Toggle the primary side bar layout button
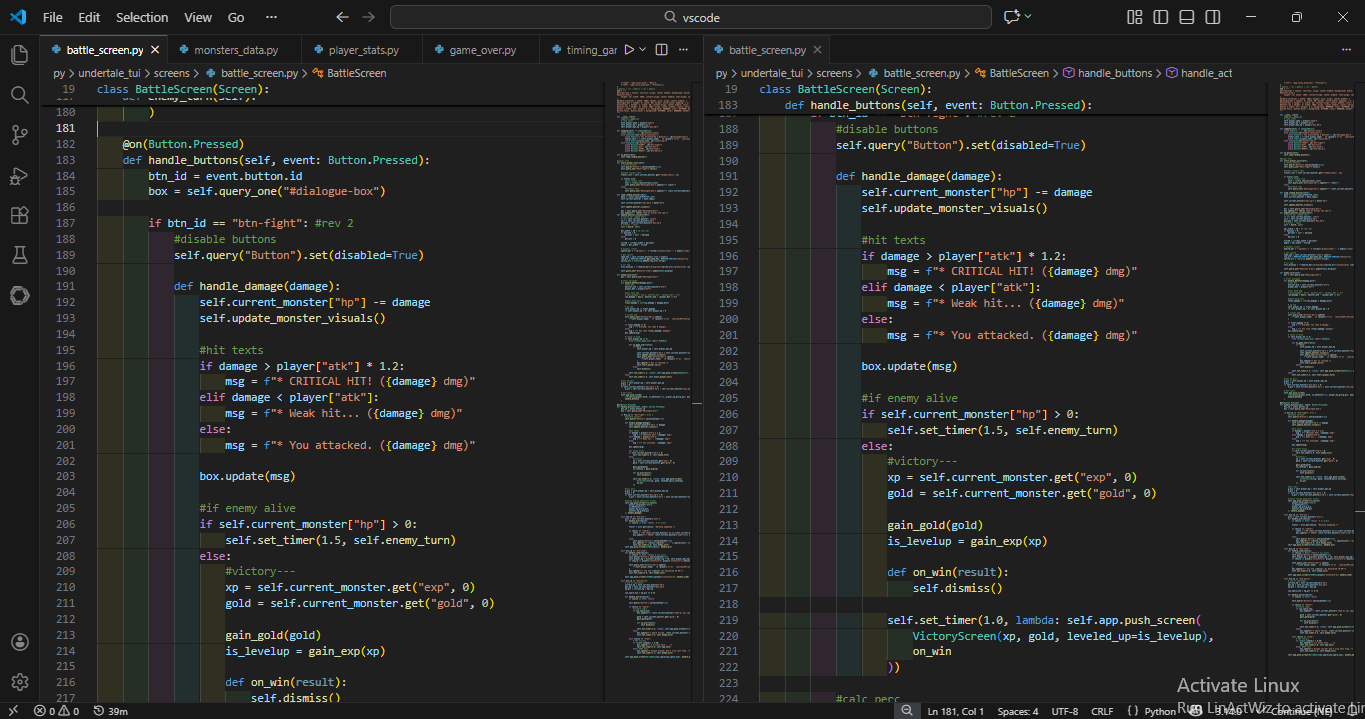This screenshot has height=719, width=1365. coord(1160,17)
